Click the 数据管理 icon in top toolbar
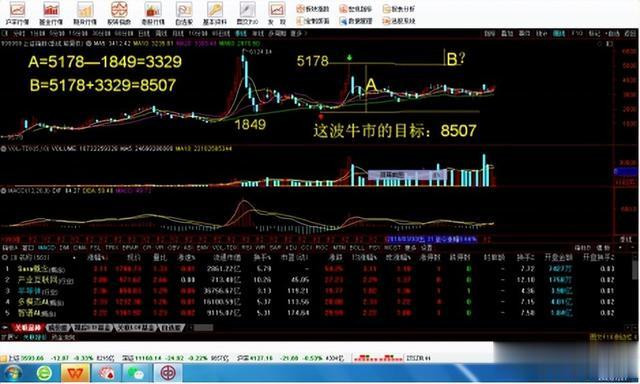 (356, 21)
